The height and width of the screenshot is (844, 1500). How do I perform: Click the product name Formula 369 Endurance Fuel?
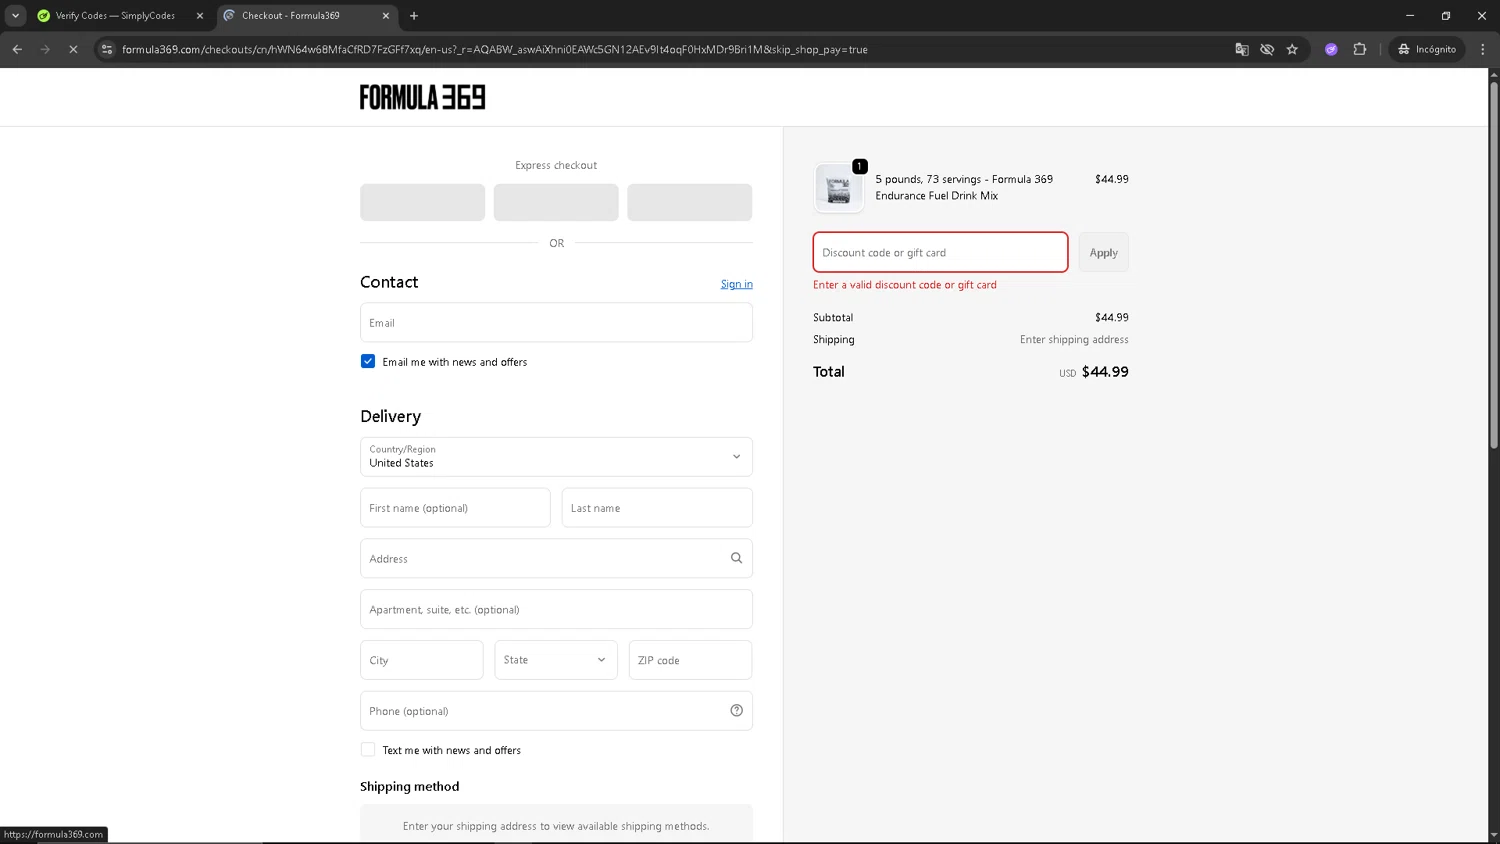pyautogui.click(x=964, y=187)
